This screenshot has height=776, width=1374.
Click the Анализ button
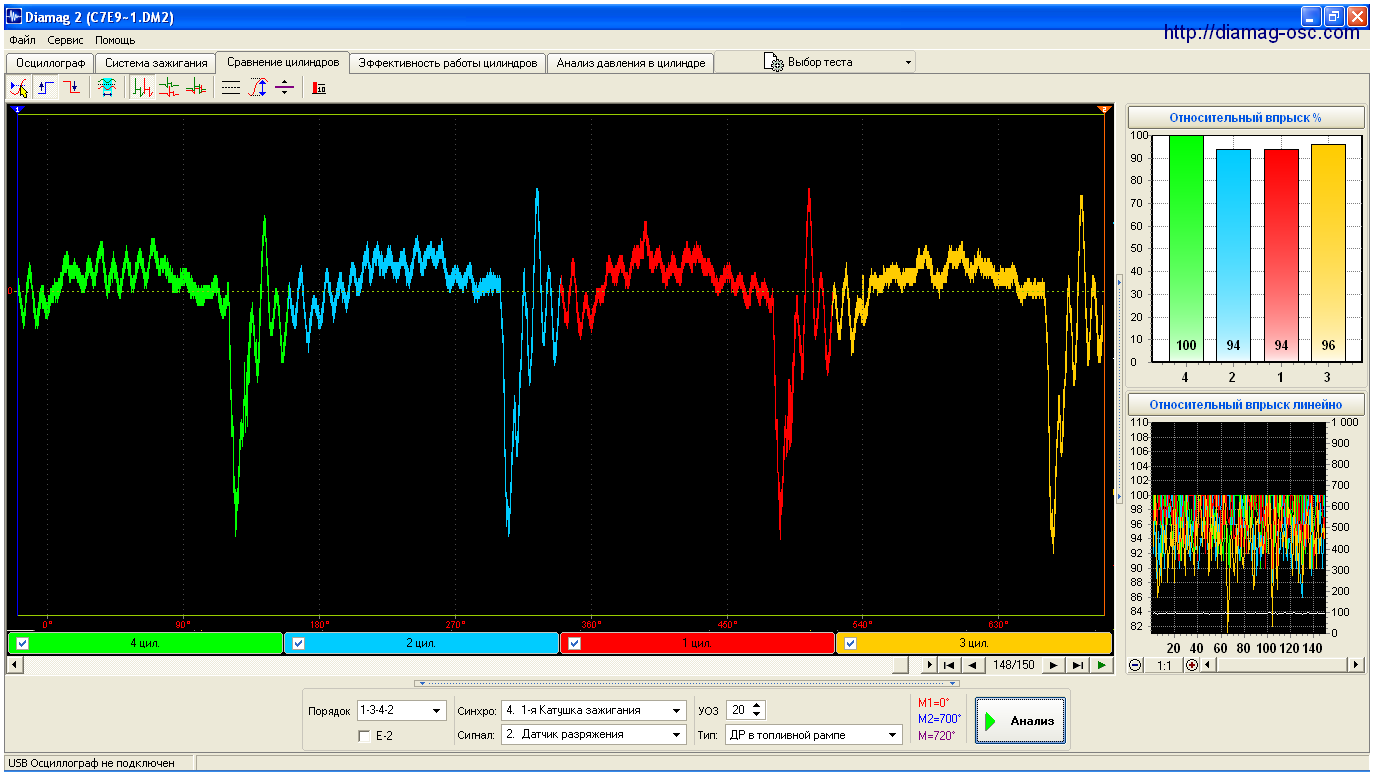pyautogui.click(x=1019, y=720)
